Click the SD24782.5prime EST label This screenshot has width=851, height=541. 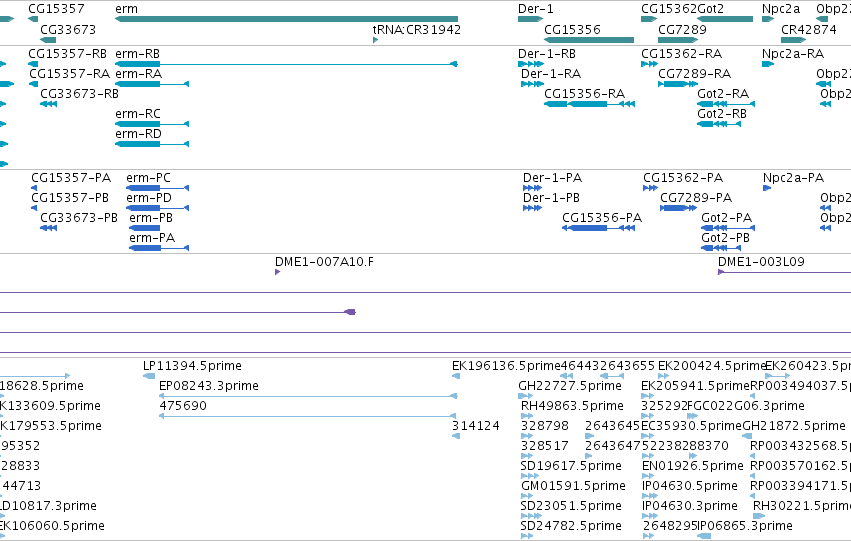coord(571,526)
